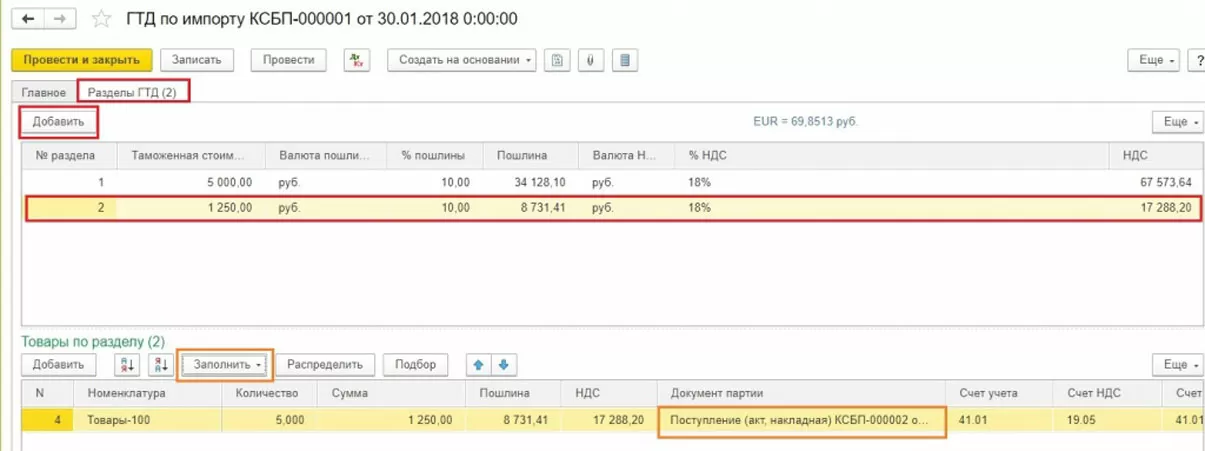Open the attached files paperclip icon
The height and width of the screenshot is (451, 1205).
tap(591, 60)
